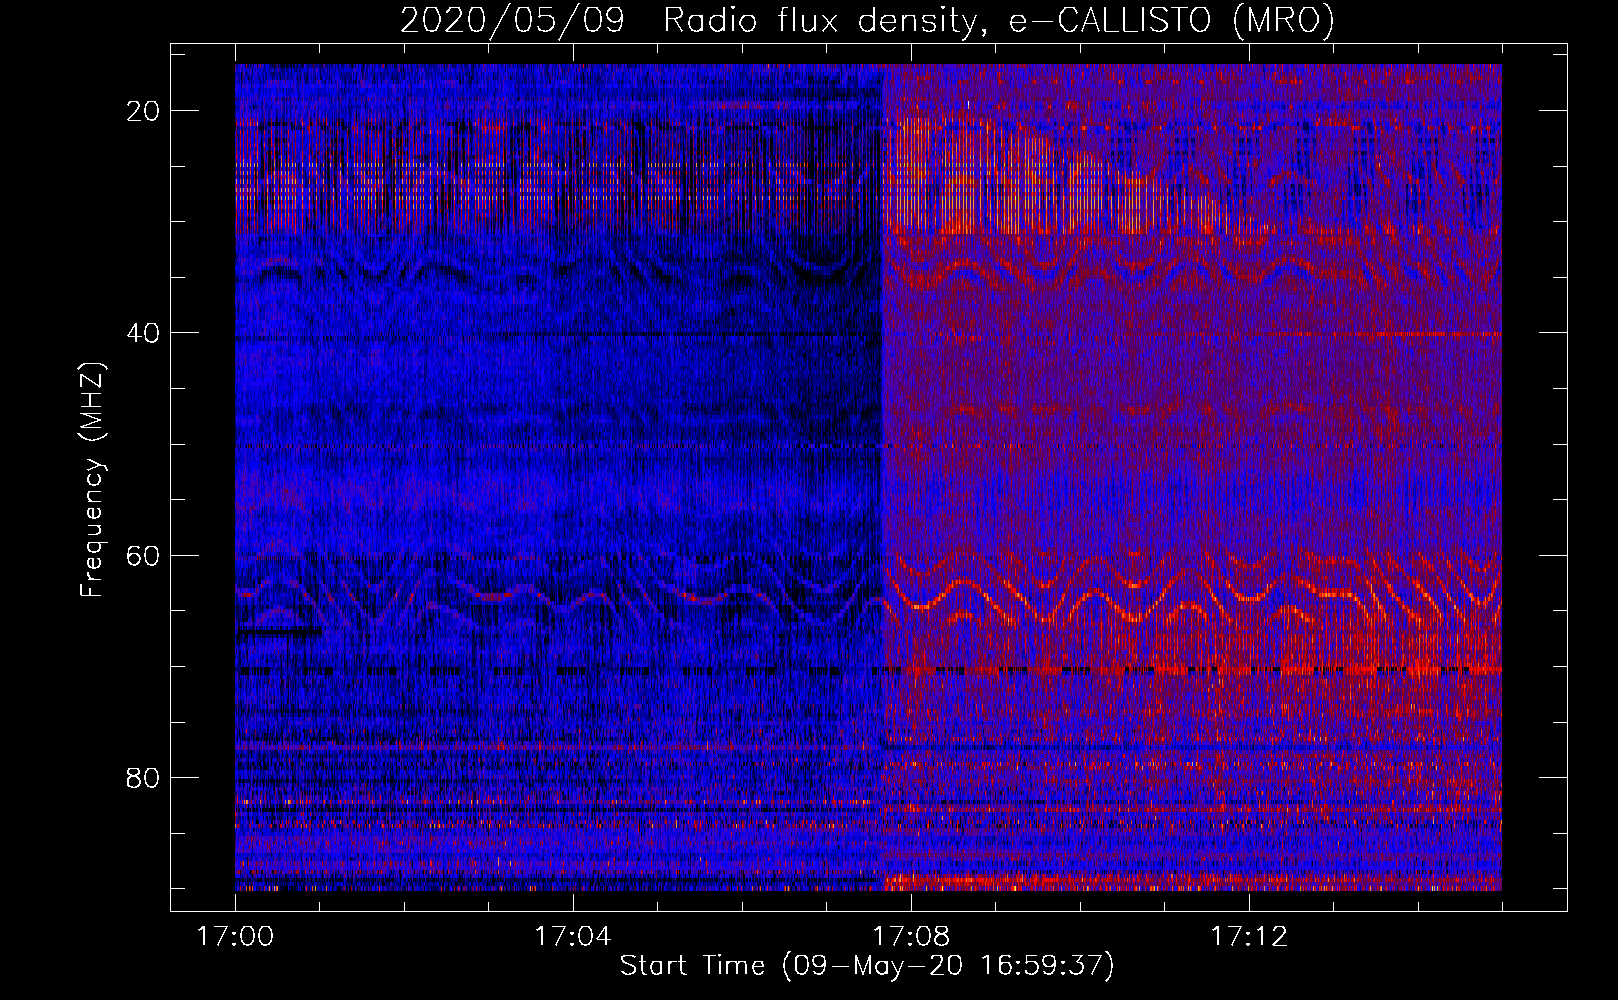
Task: Click the '17:12' time tick label
Action: 1248,936
